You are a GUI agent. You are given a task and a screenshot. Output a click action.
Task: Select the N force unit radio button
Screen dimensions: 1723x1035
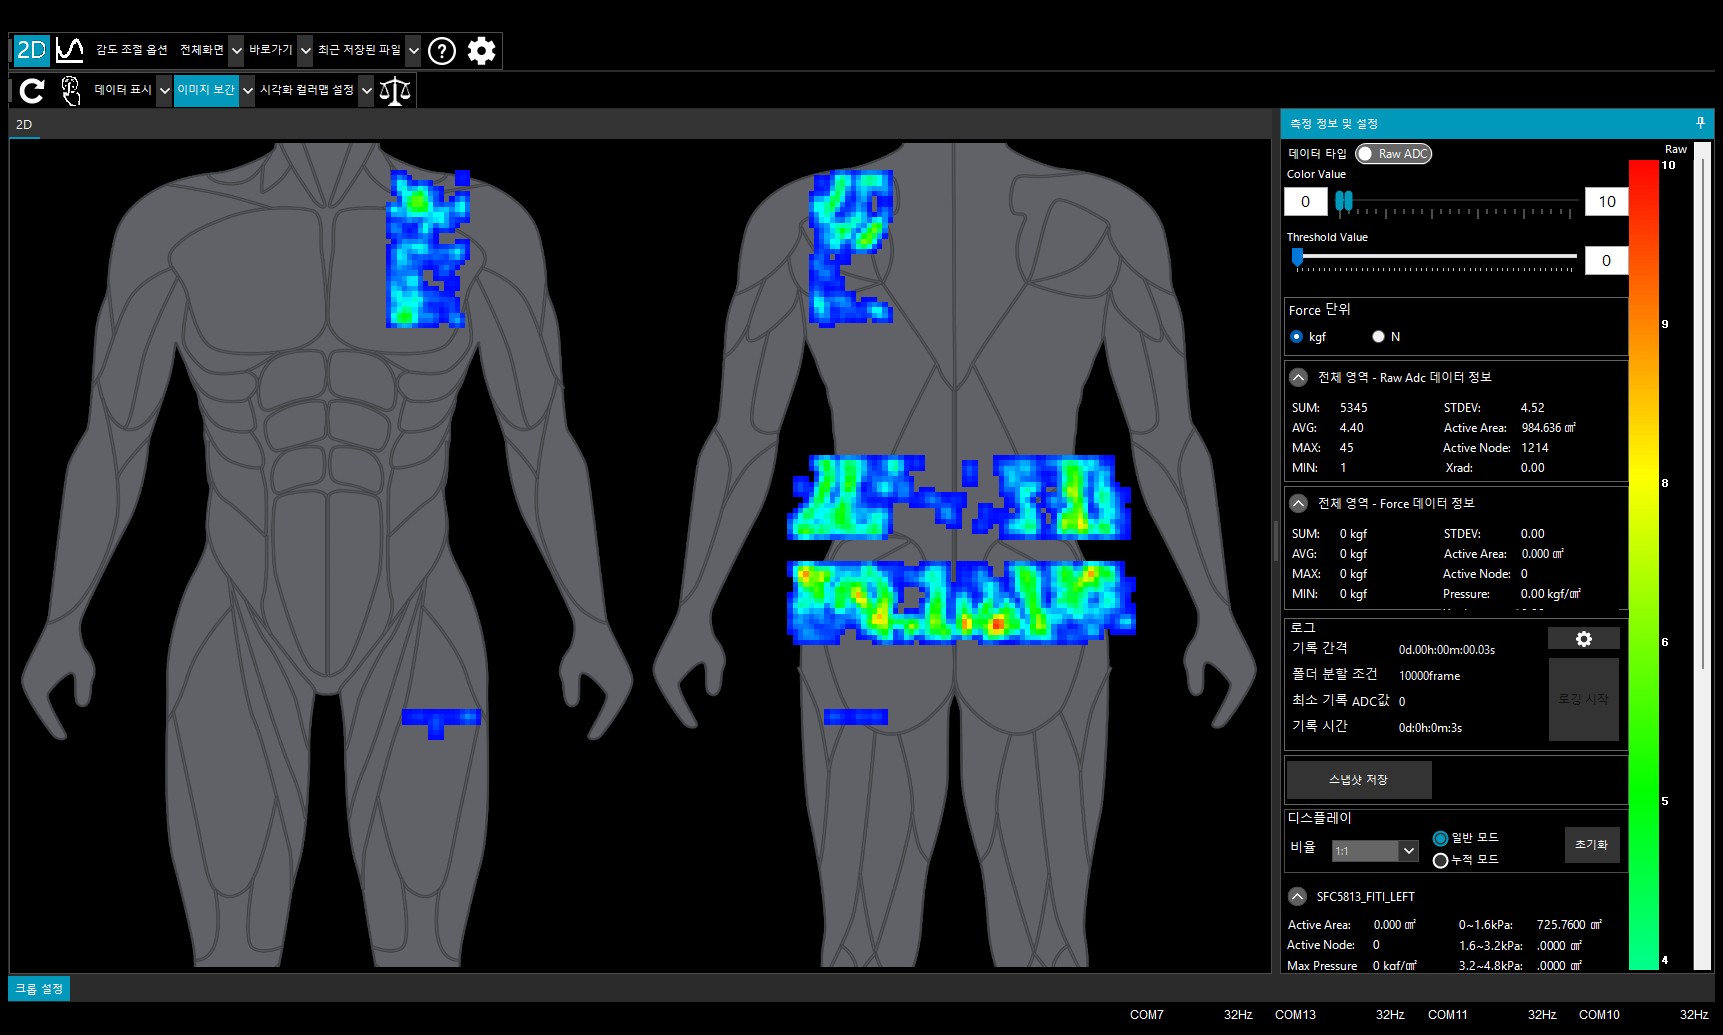click(x=1378, y=337)
